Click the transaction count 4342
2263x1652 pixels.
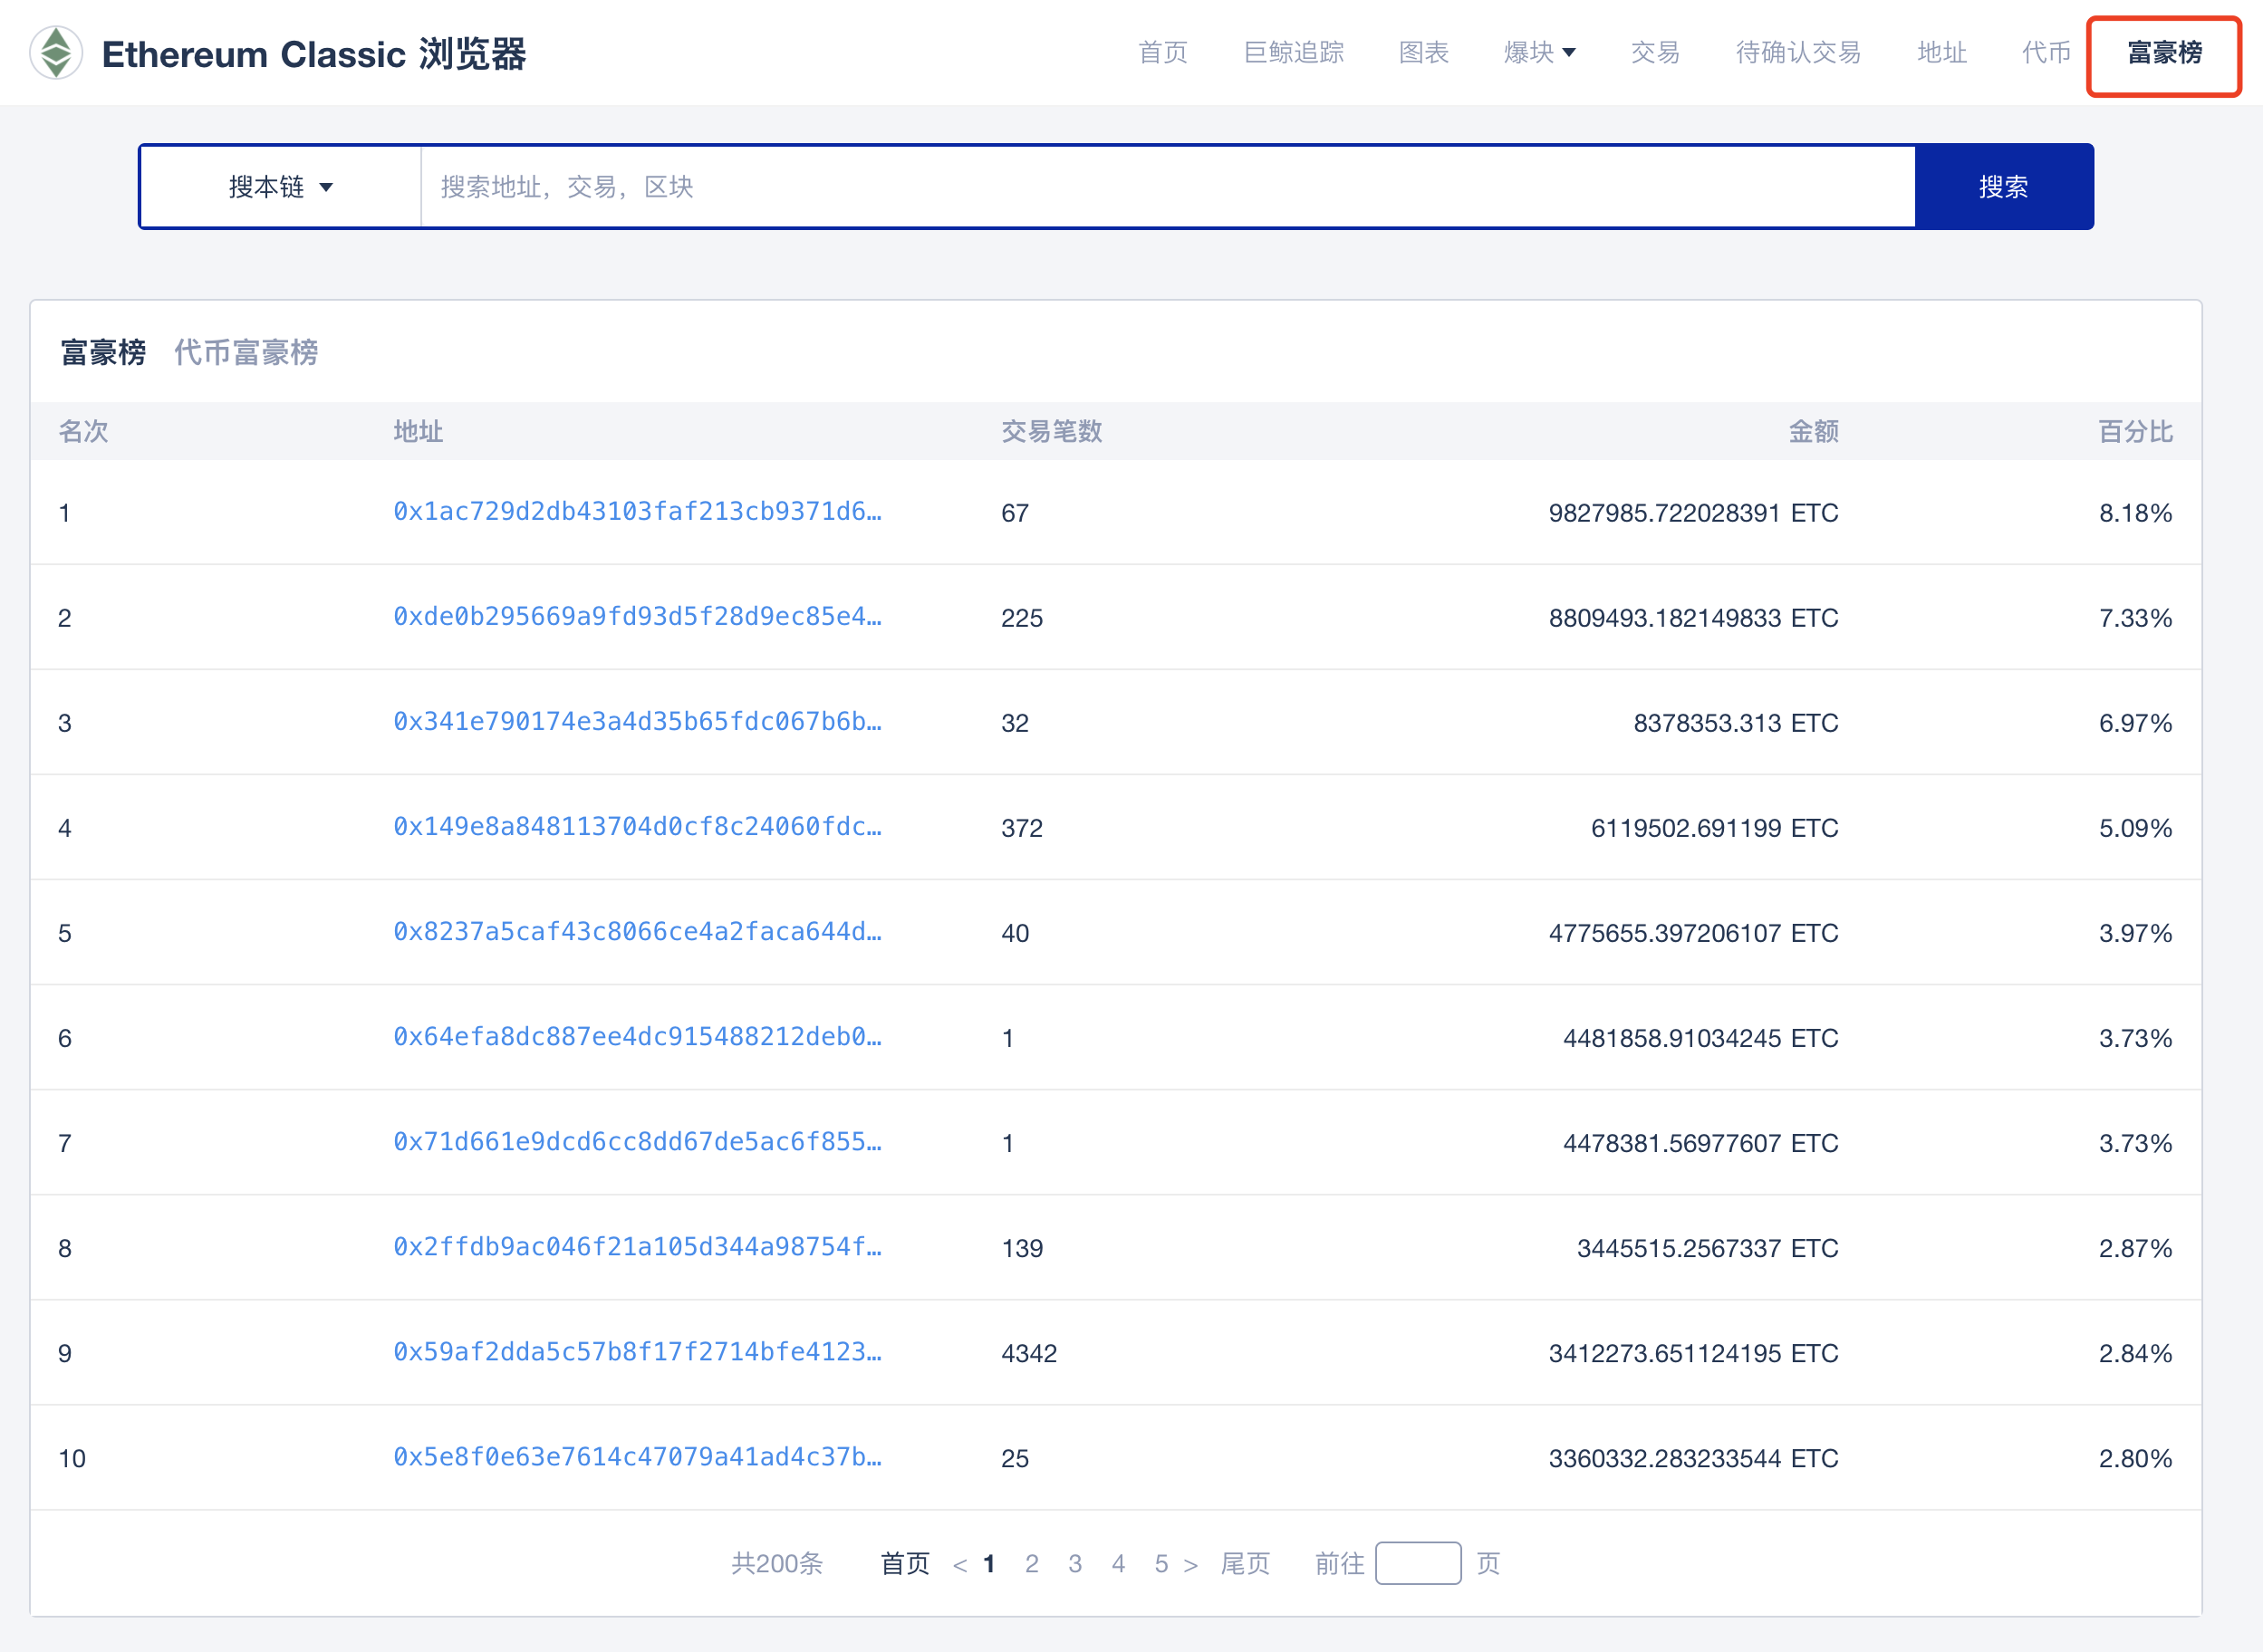click(x=1029, y=1353)
